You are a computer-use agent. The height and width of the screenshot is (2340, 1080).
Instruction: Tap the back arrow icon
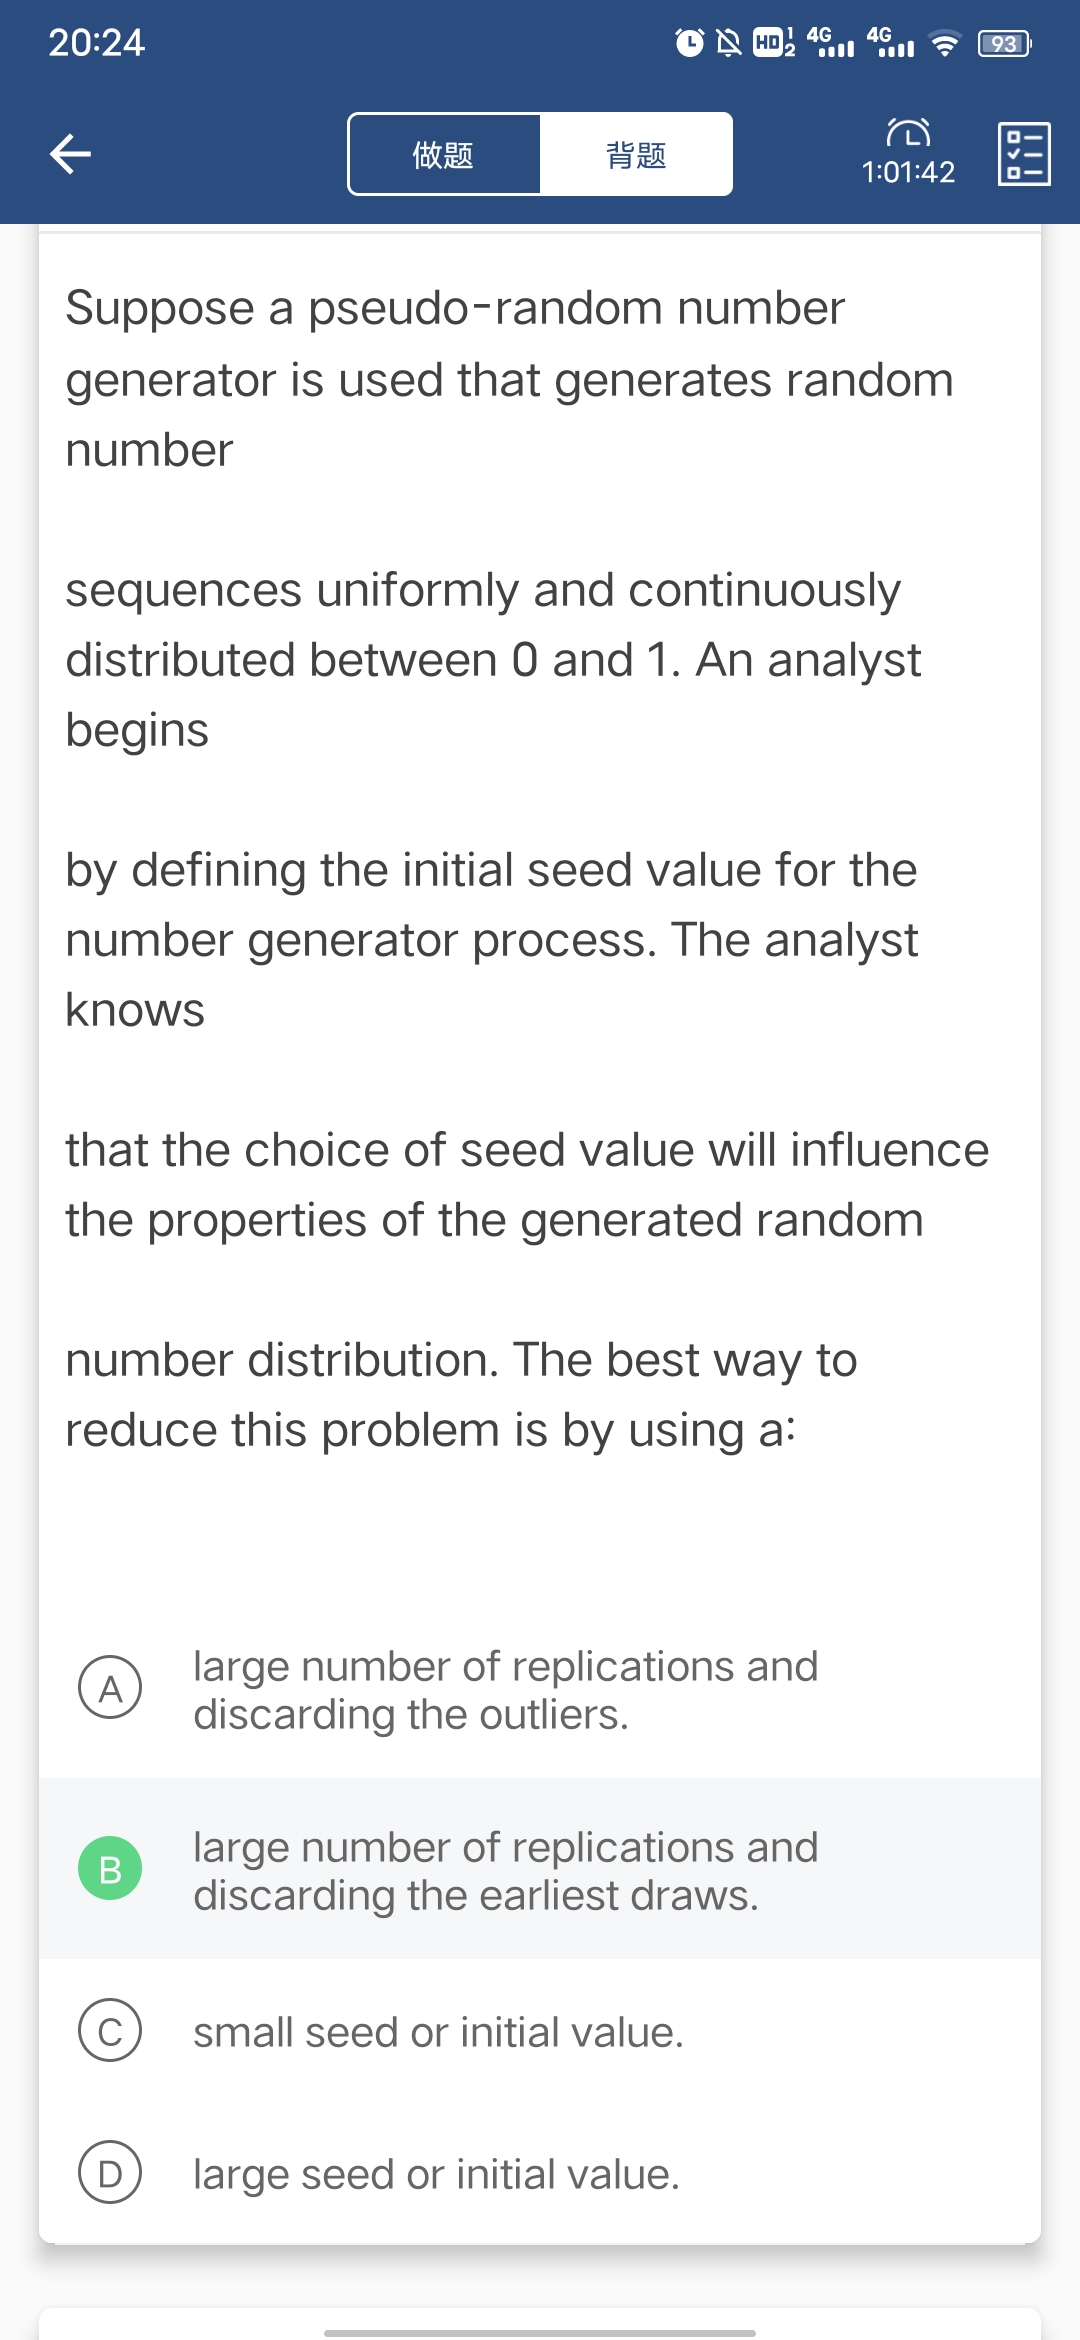tap(71, 154)
